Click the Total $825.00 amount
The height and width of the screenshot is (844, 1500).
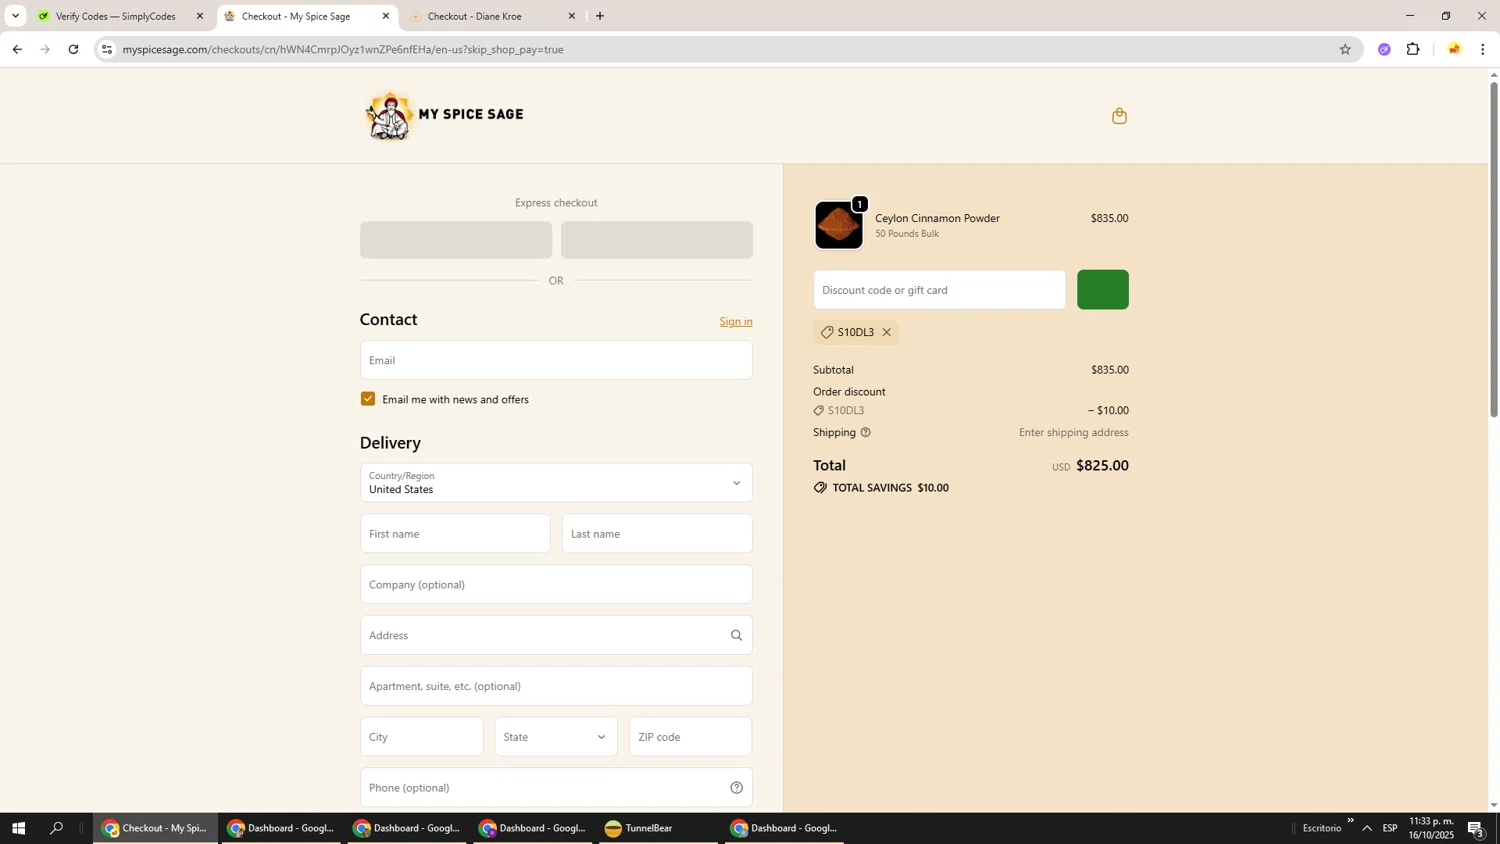[x=1102, y=466]
